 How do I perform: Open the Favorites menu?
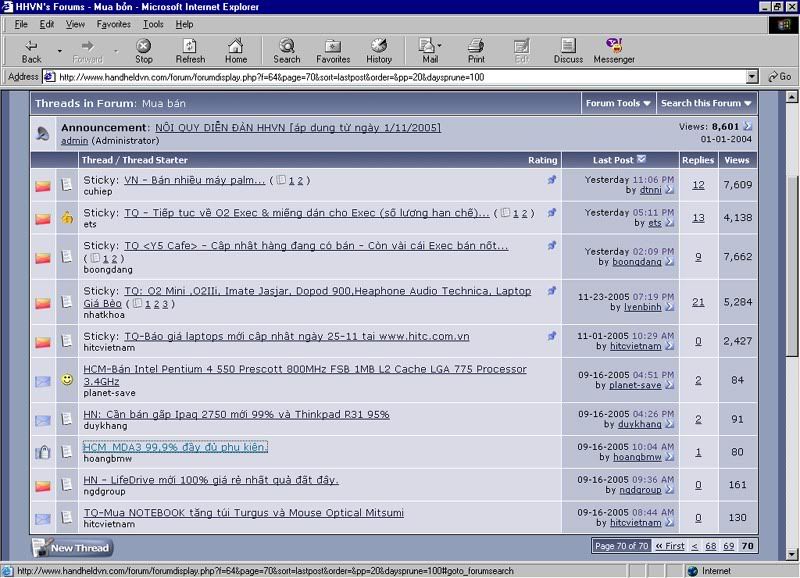pos(113,24)
